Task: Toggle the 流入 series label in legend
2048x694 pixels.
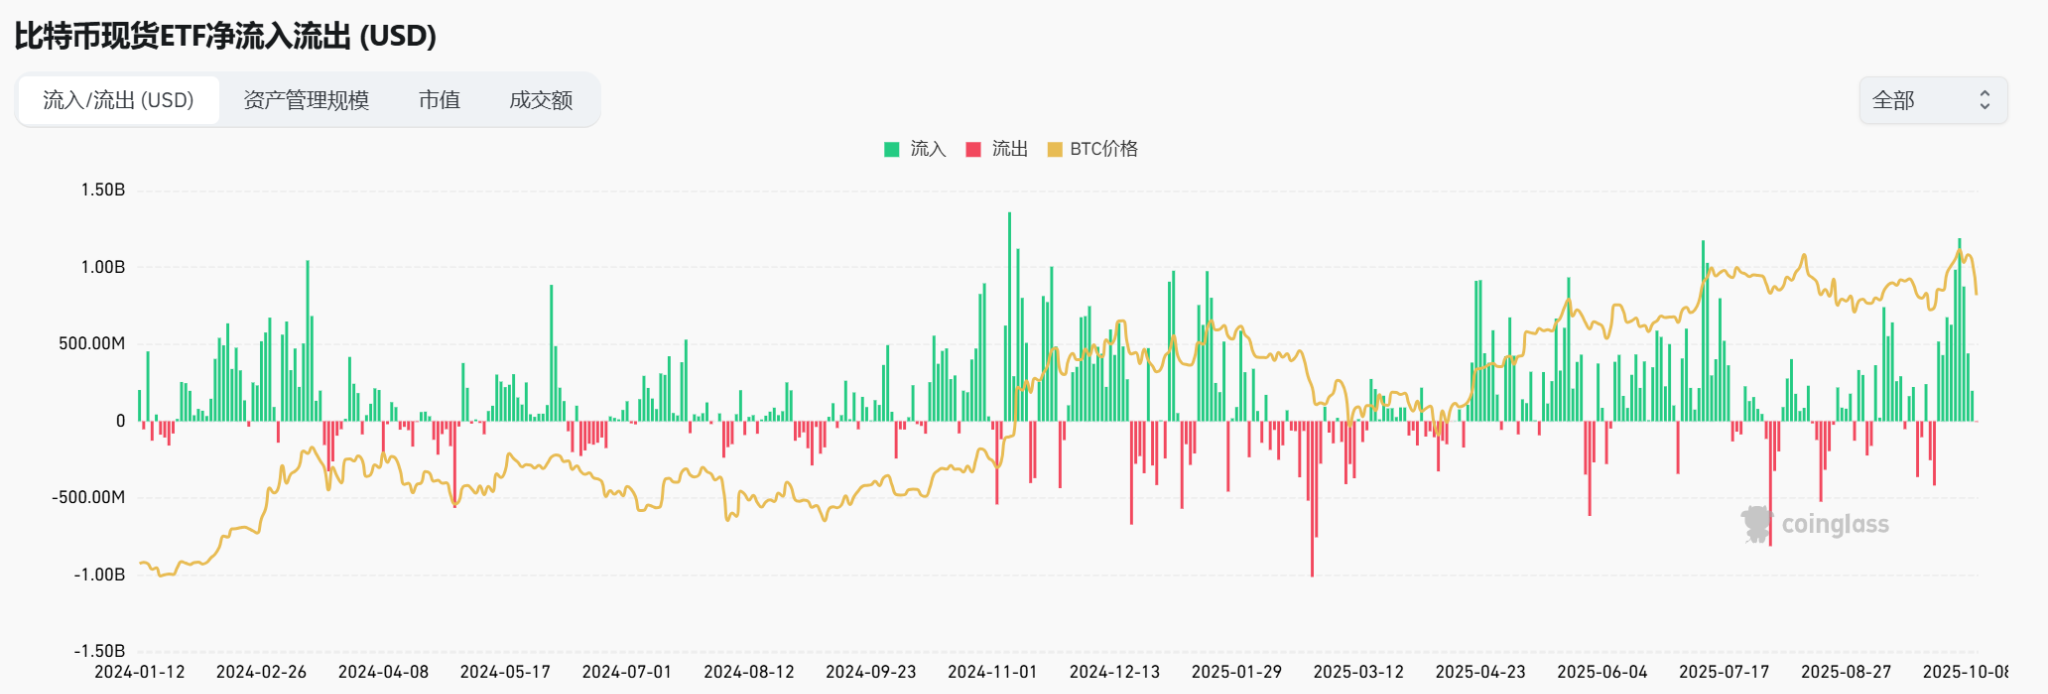Action: pyautogui.click(x=928, y=149)
